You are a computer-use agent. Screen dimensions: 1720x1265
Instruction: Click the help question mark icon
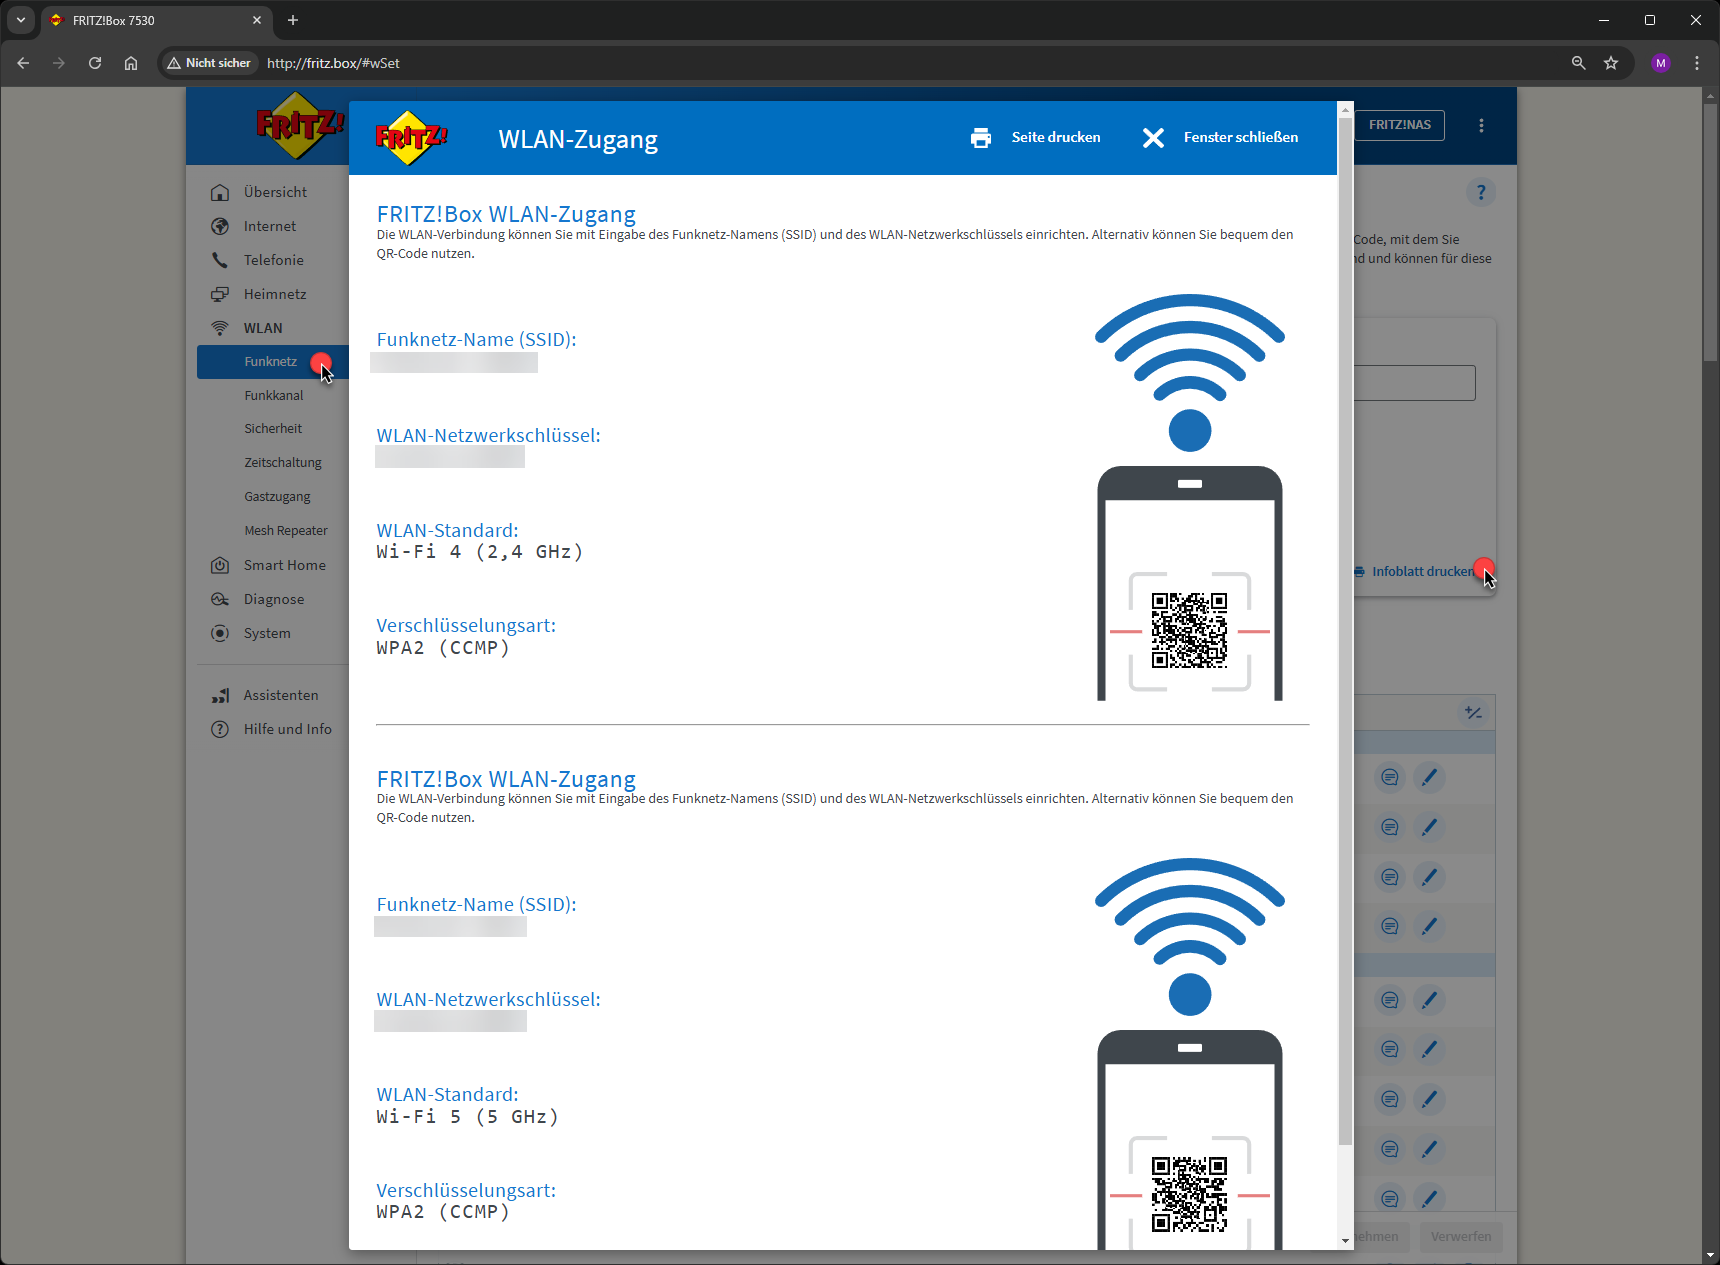pos(1481,192)
